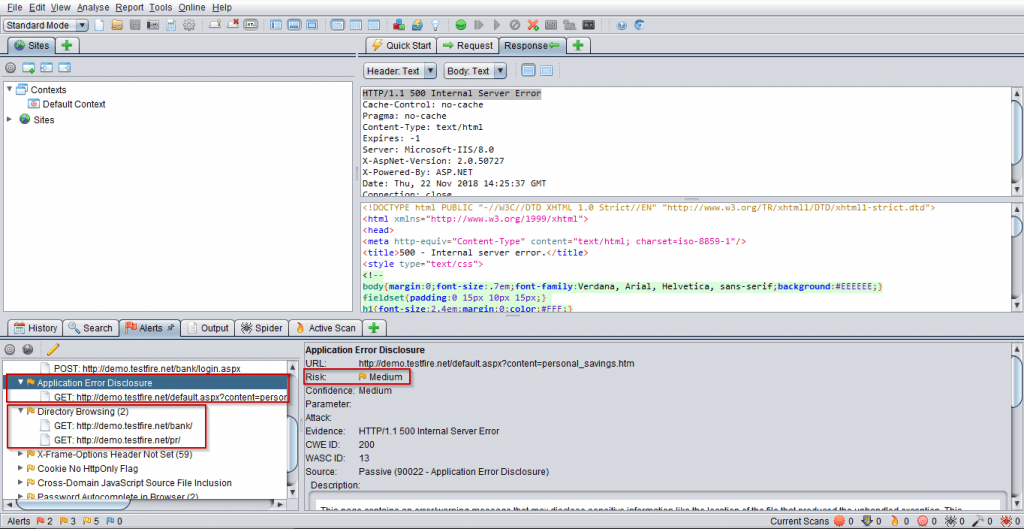
Task: Add tab with green plus beside Response
Action: point(577,45)
